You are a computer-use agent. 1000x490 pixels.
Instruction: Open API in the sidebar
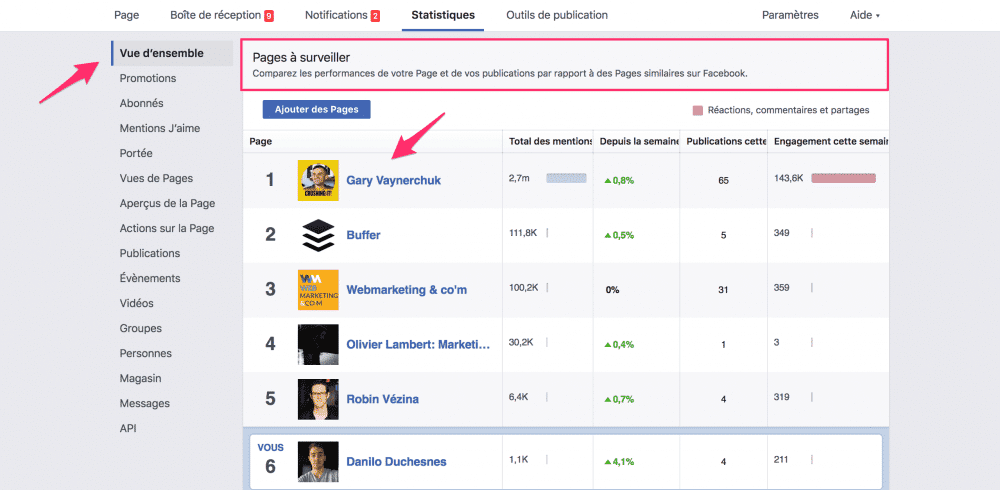(x=128, y=428)
